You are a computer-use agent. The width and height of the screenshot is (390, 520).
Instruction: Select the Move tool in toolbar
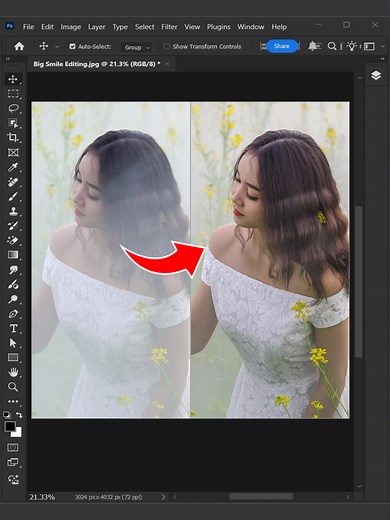click(13, 79)
